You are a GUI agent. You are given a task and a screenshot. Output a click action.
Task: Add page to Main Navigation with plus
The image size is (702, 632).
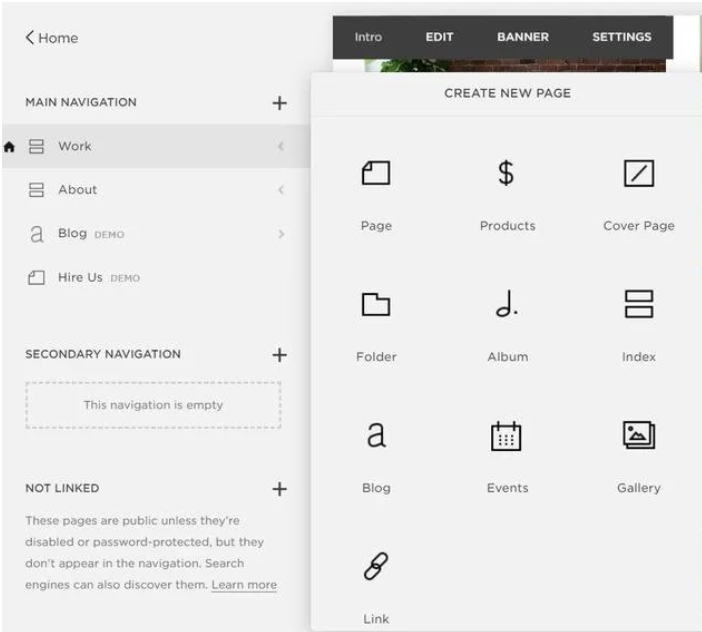click(x=279, y=103)
